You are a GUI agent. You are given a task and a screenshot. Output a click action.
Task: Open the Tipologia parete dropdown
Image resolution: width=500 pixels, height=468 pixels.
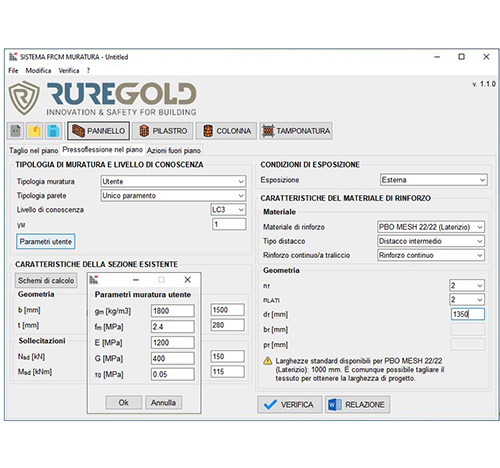click(x=173, y=196)
